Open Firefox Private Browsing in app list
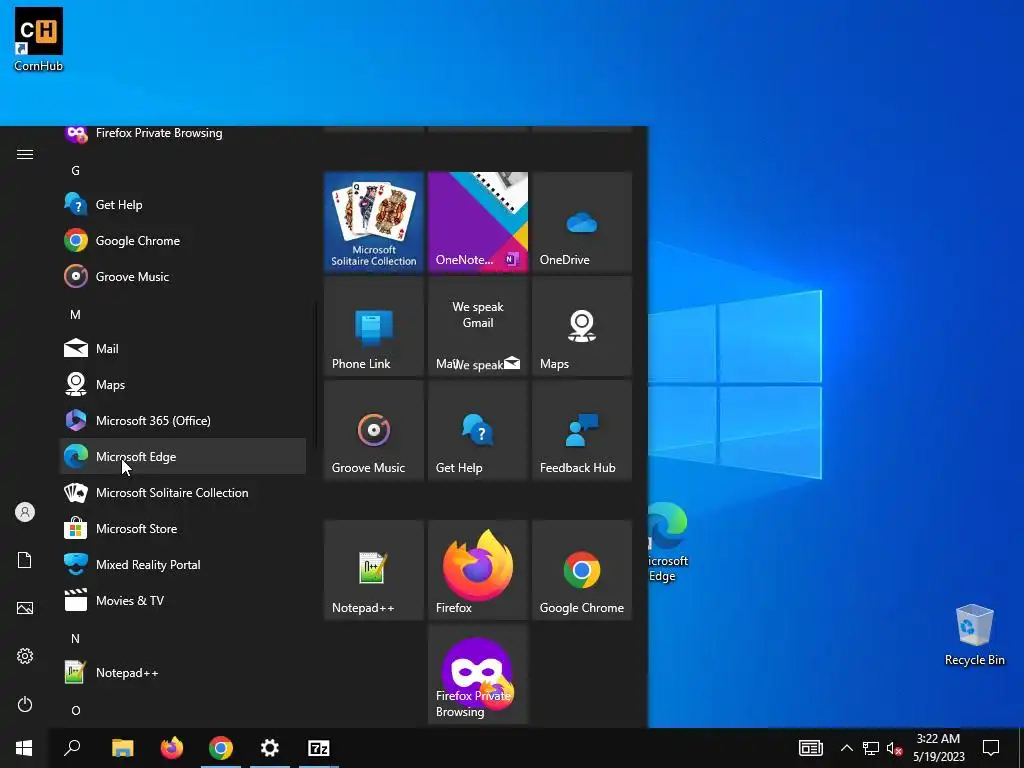Screen dimensions: 1024x768 coord(183,134)
